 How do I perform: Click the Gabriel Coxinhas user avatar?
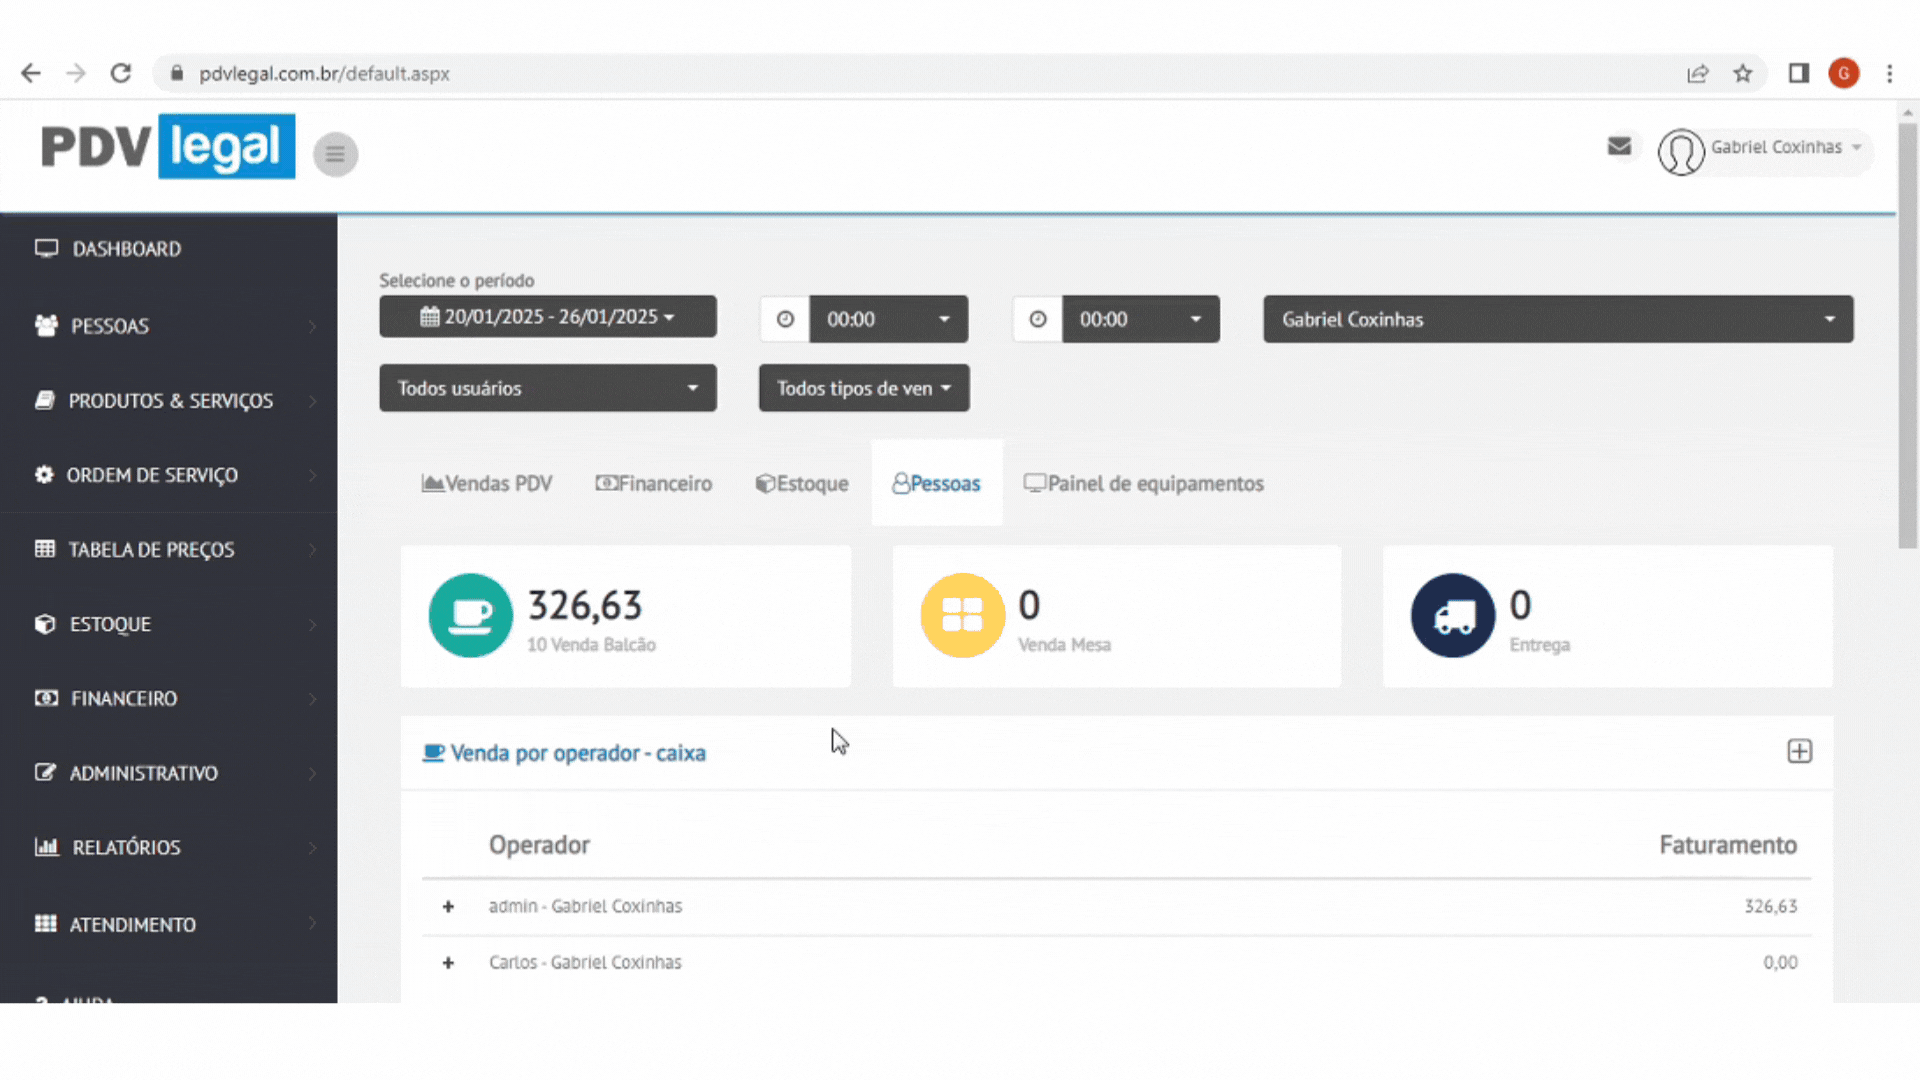[1680, 152]
